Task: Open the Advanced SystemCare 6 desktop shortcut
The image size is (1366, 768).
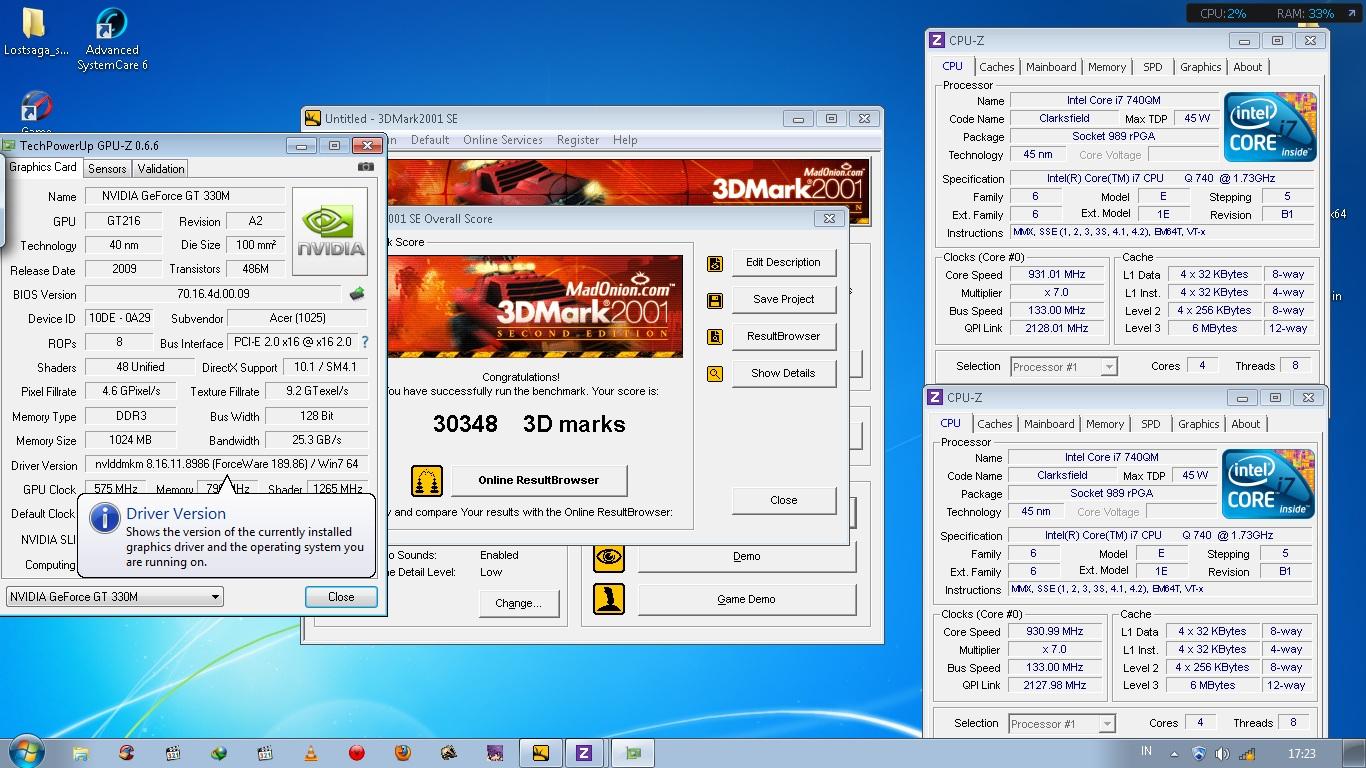Action: (112, 40)
